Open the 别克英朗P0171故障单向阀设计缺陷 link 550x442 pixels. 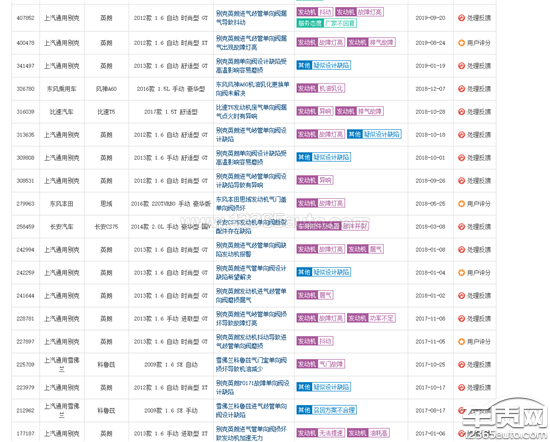coord(252,387)
